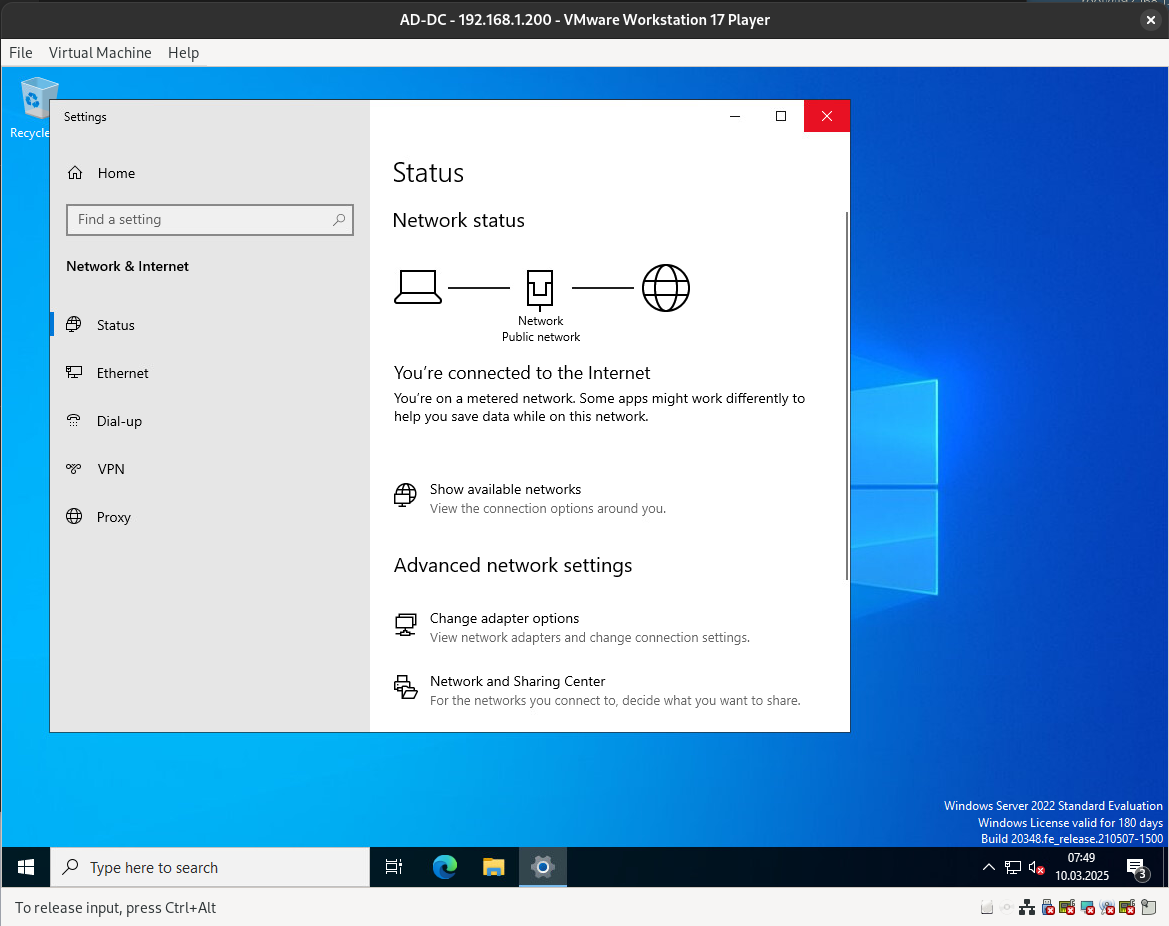Click the Home icon in Settings sidebar
1169x926 pixels.
click(x=75, y=173)
